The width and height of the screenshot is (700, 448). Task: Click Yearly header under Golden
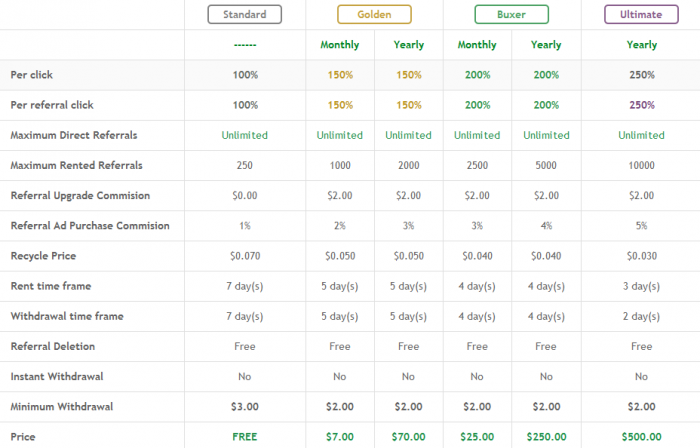408,45
